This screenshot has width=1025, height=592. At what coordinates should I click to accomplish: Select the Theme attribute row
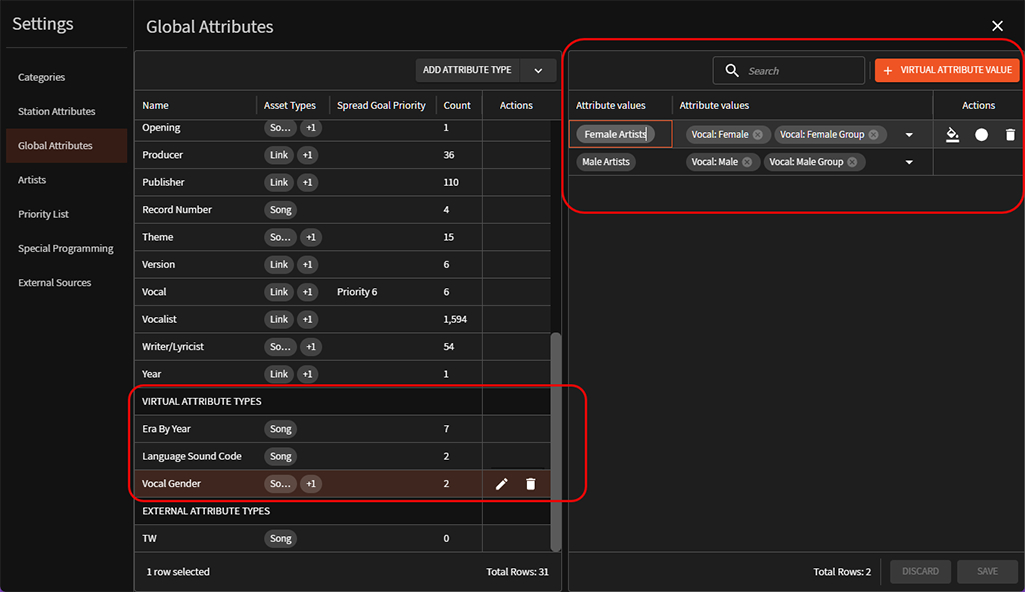[343, 237]
